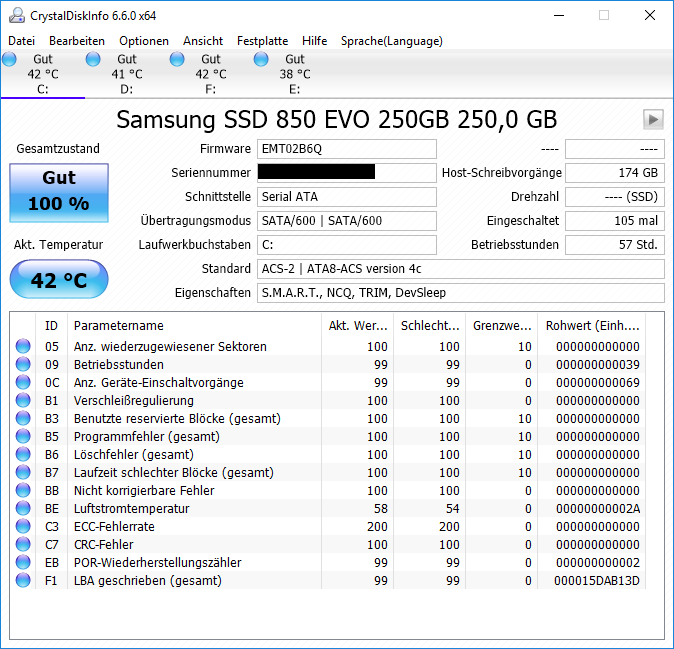Screen dimensions: 674x649
Task: Click Host-Schreibvorgänge value 174 GB
Action: pyautogui.click(x=615, y=173)
